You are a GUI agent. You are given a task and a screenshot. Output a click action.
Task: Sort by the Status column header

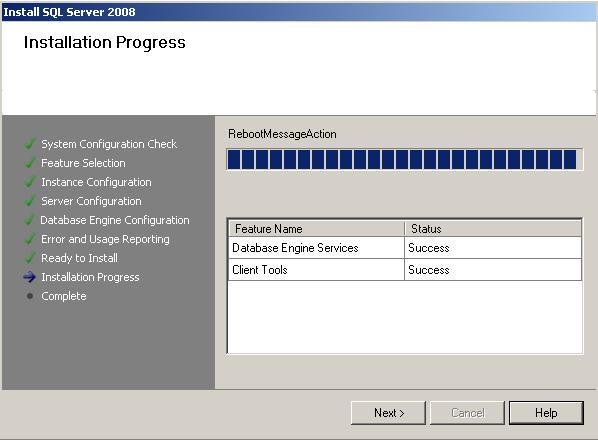coord(493,229)
